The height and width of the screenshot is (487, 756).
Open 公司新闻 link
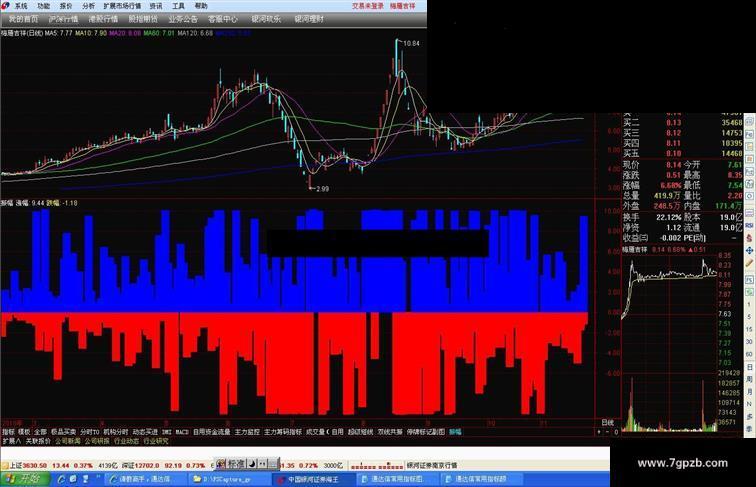point(68,441)
